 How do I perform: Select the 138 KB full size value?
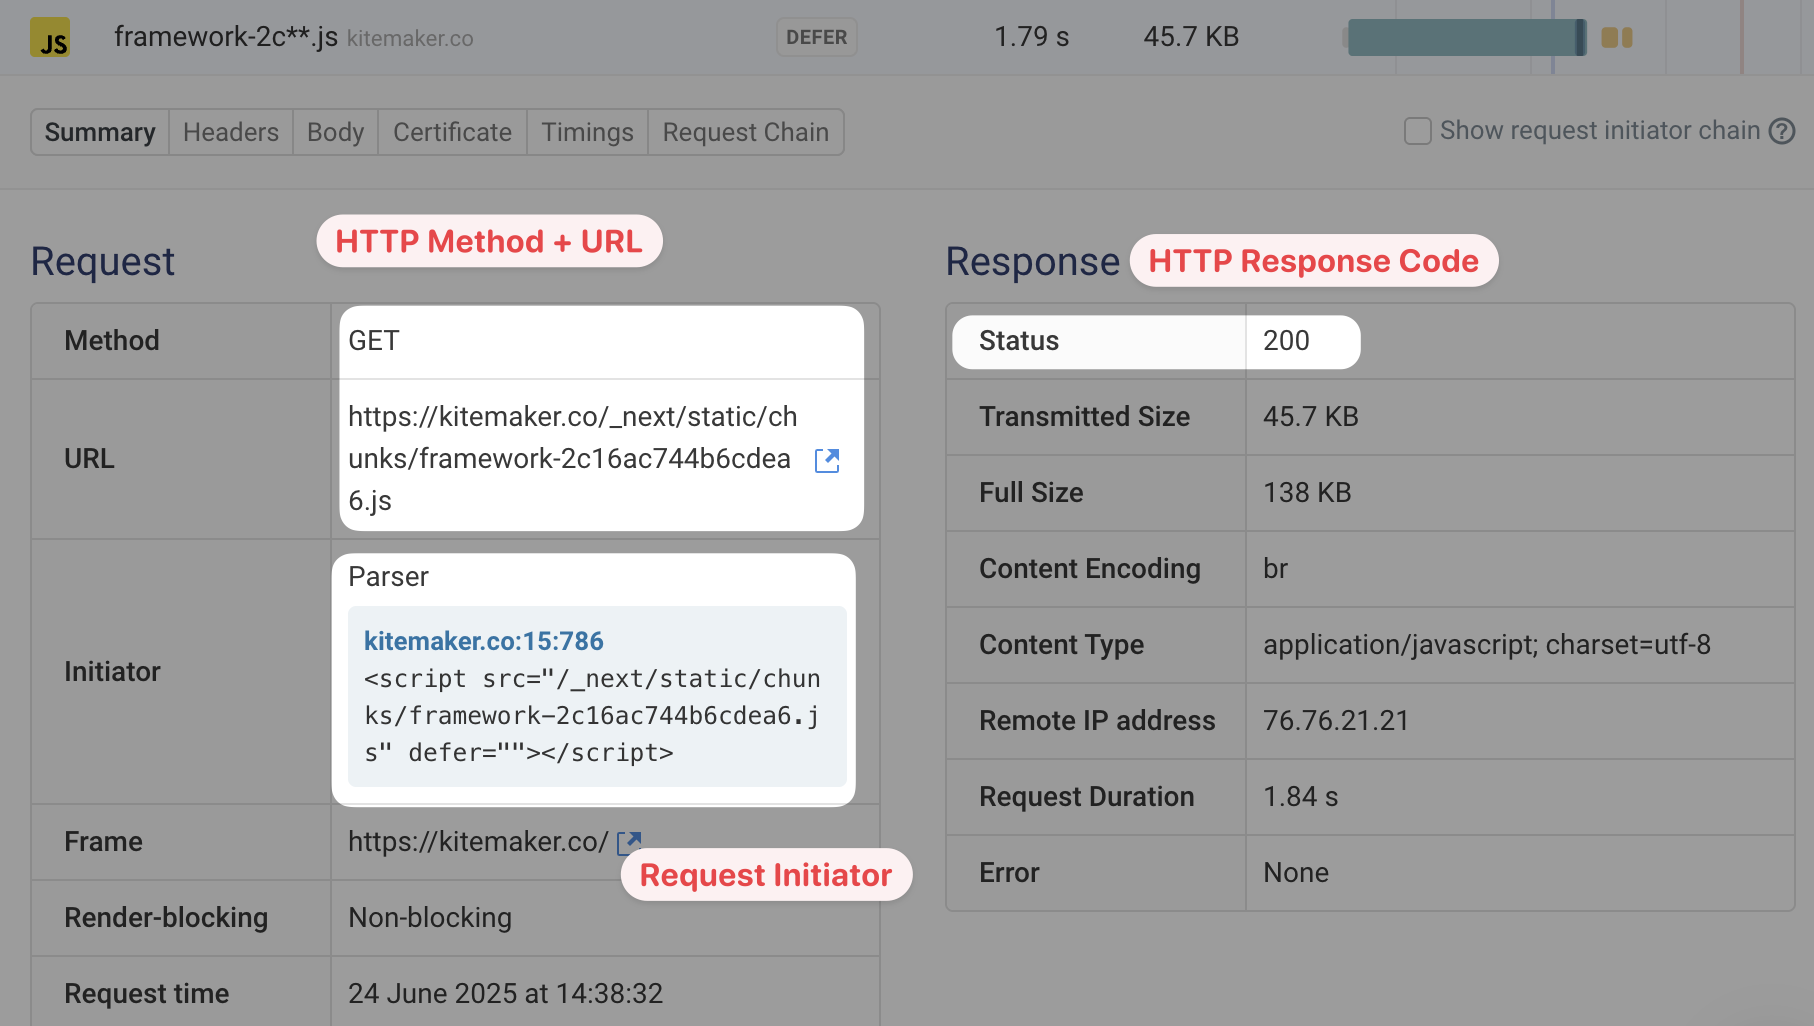[x=1307, y=493]
